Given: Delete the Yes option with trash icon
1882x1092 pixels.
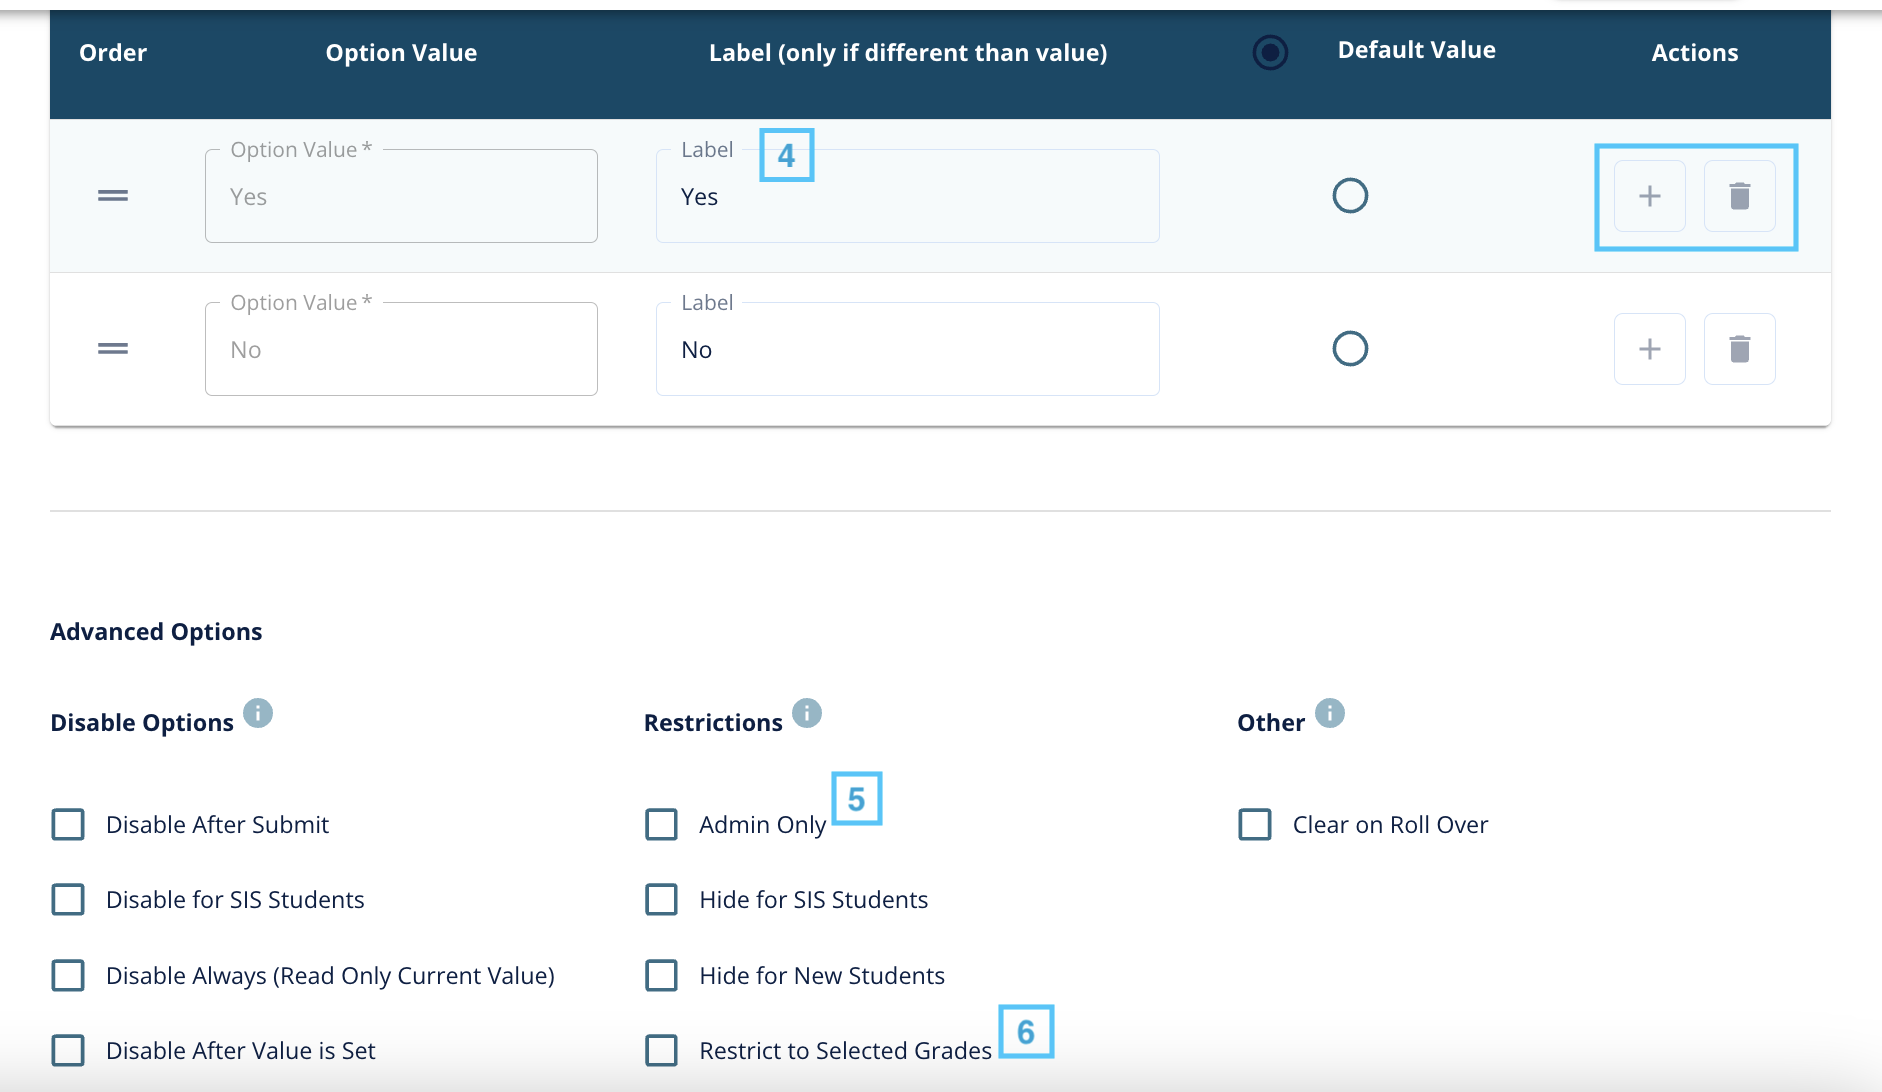Looking at the screenshot, I should pyautogui.click(x=1739, y=196).
